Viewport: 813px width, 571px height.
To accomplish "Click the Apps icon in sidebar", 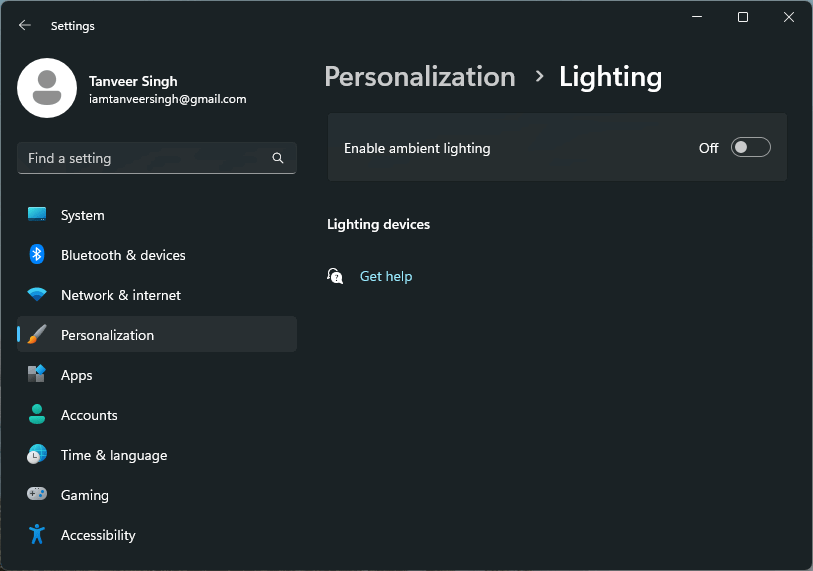I will 37,374.
